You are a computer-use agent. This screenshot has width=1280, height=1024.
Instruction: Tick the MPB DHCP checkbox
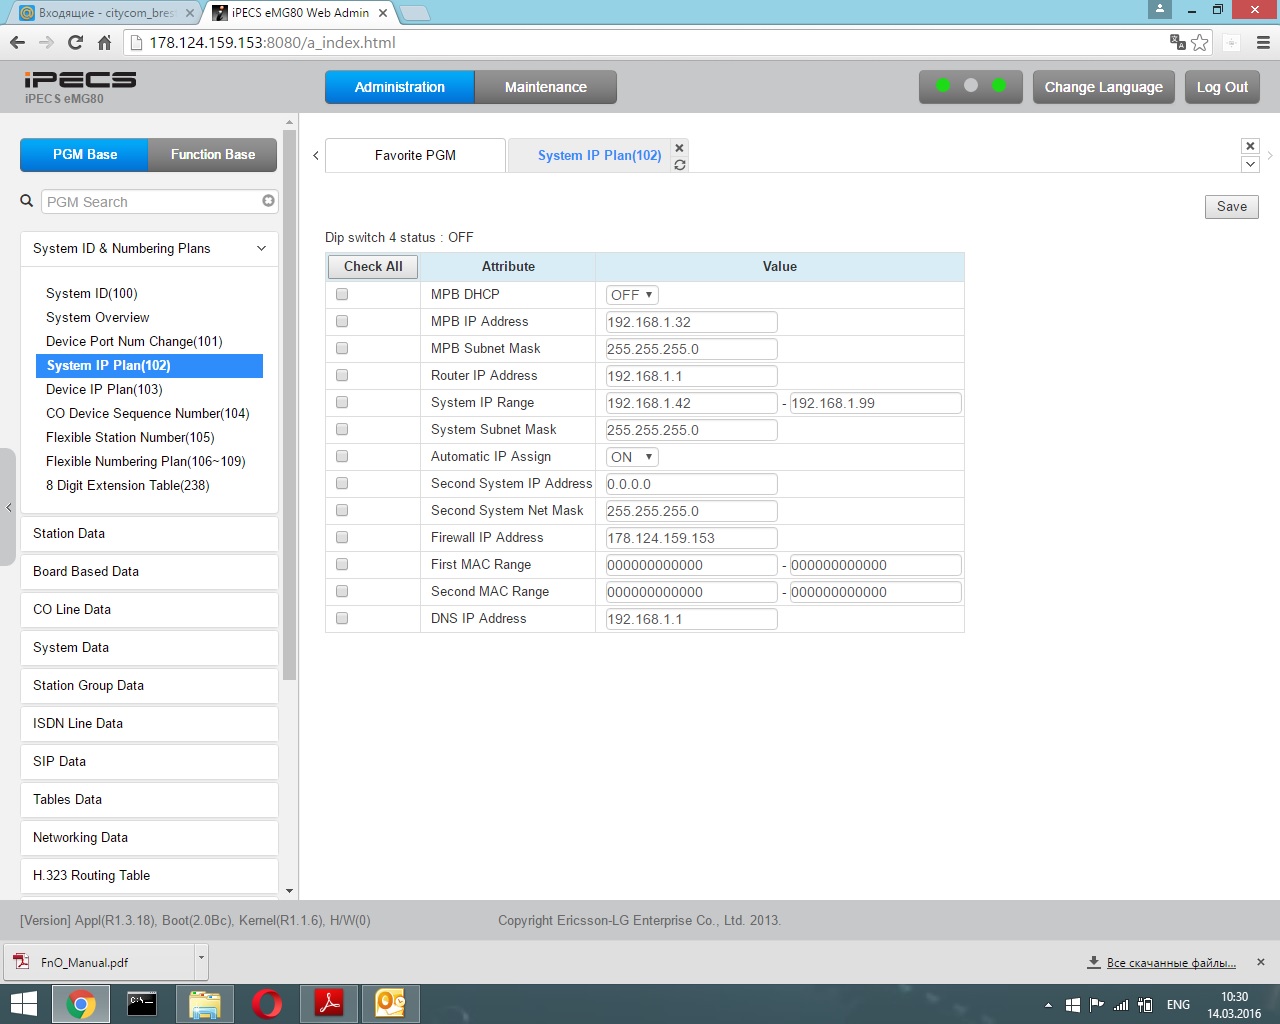tap(342, 294)
